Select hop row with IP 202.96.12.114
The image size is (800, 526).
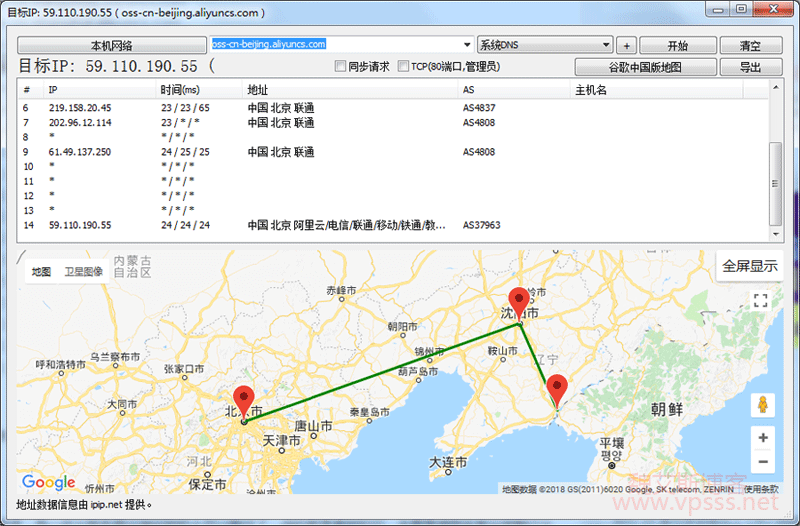pyautogui.click(x=393, y=122)
